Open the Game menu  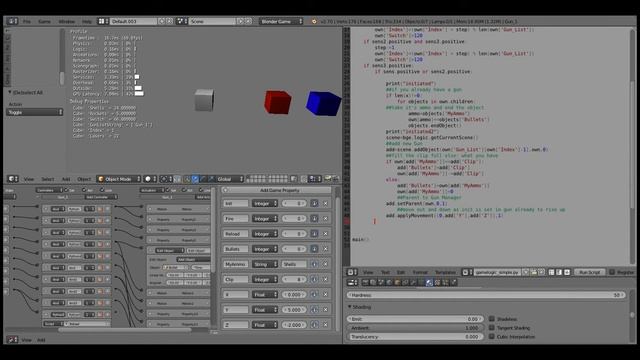coord(44,21)
